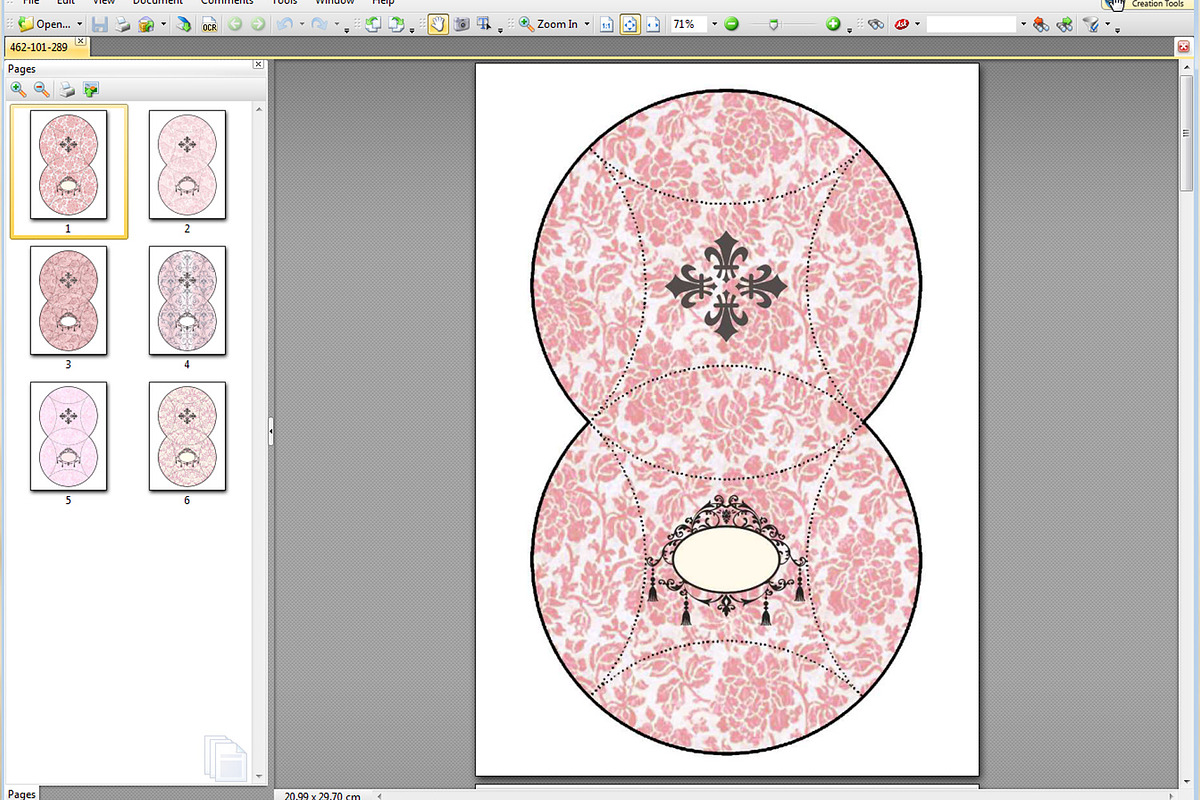
Task: Click the search filter funnel icon
Action: pos(1092,24)
